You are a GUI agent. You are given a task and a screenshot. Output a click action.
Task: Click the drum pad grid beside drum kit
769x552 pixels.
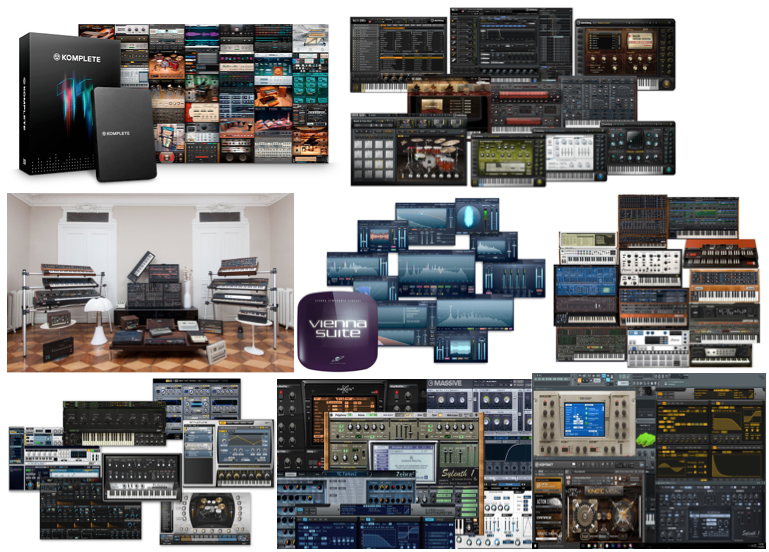tap(374, 157)
